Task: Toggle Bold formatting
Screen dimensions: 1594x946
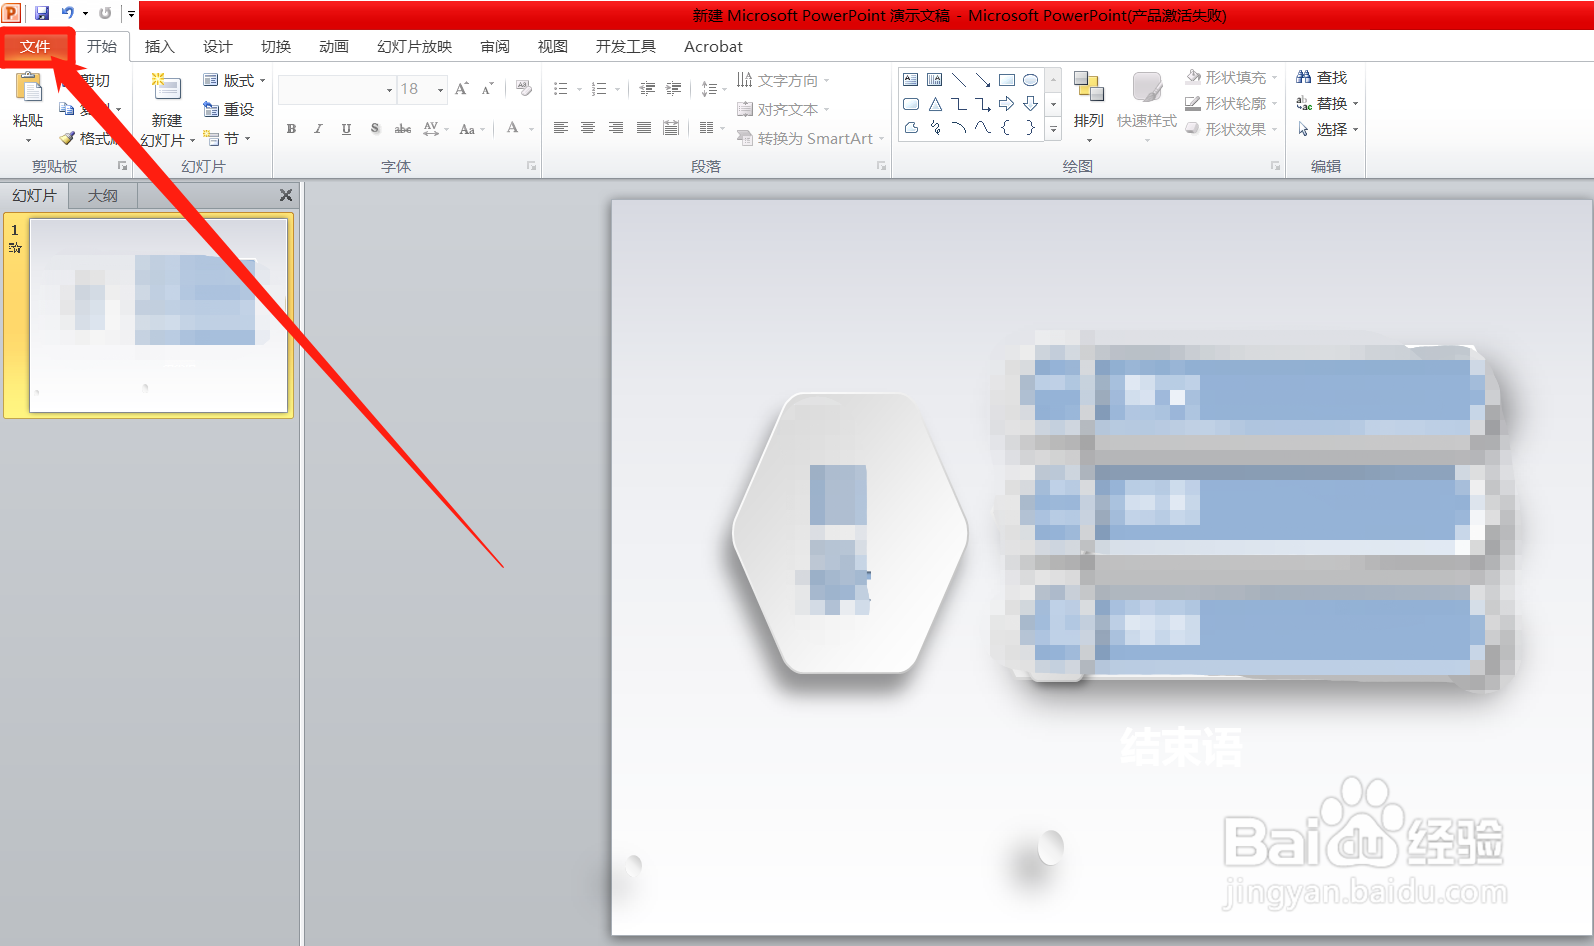Action: point(291,129)
